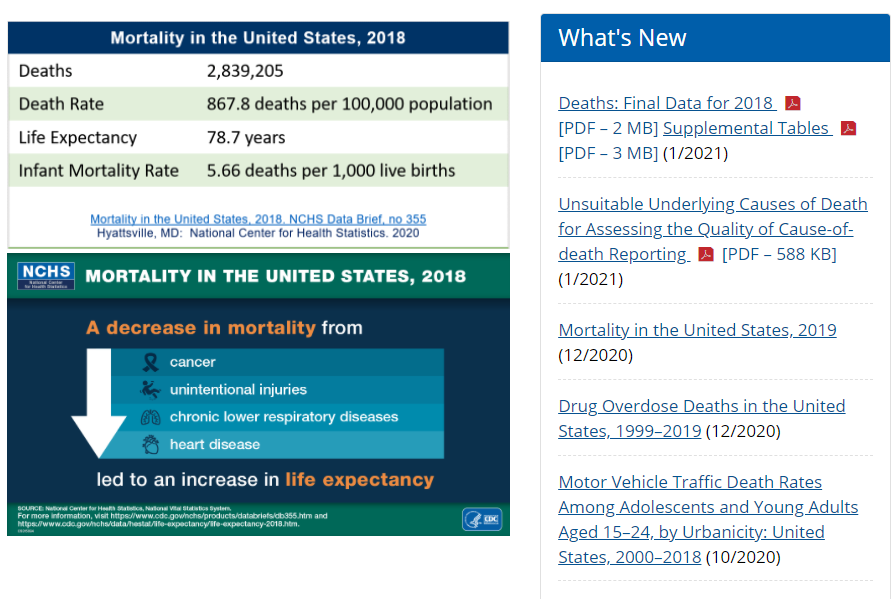Click the Deaths row label

tap(46, 71)
